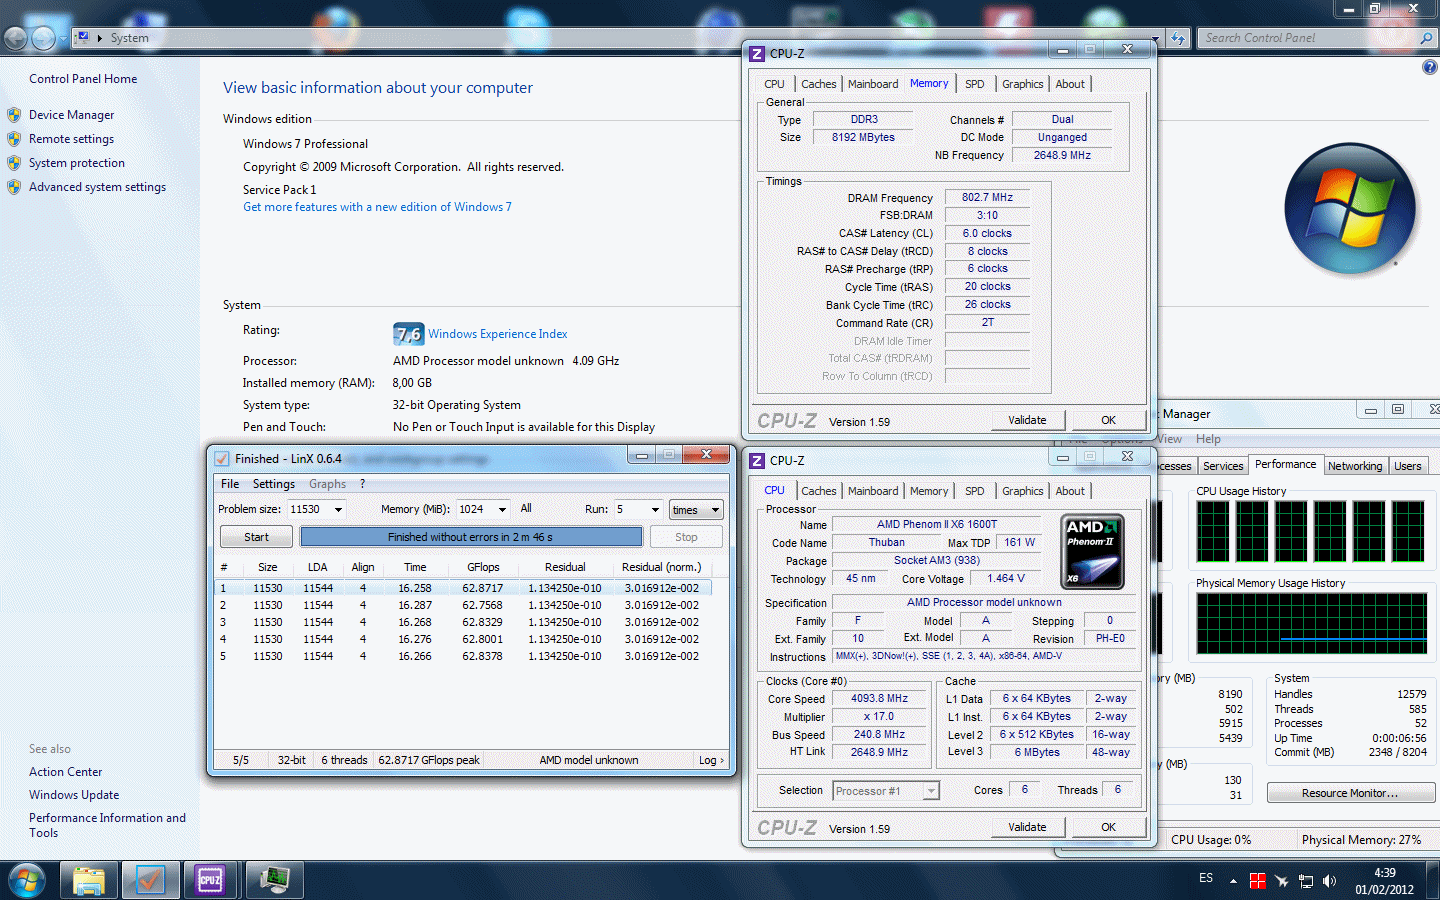Click the Control Panel help question icon
This screenshot has height=900, width=1440.
tap(1430, 67)
